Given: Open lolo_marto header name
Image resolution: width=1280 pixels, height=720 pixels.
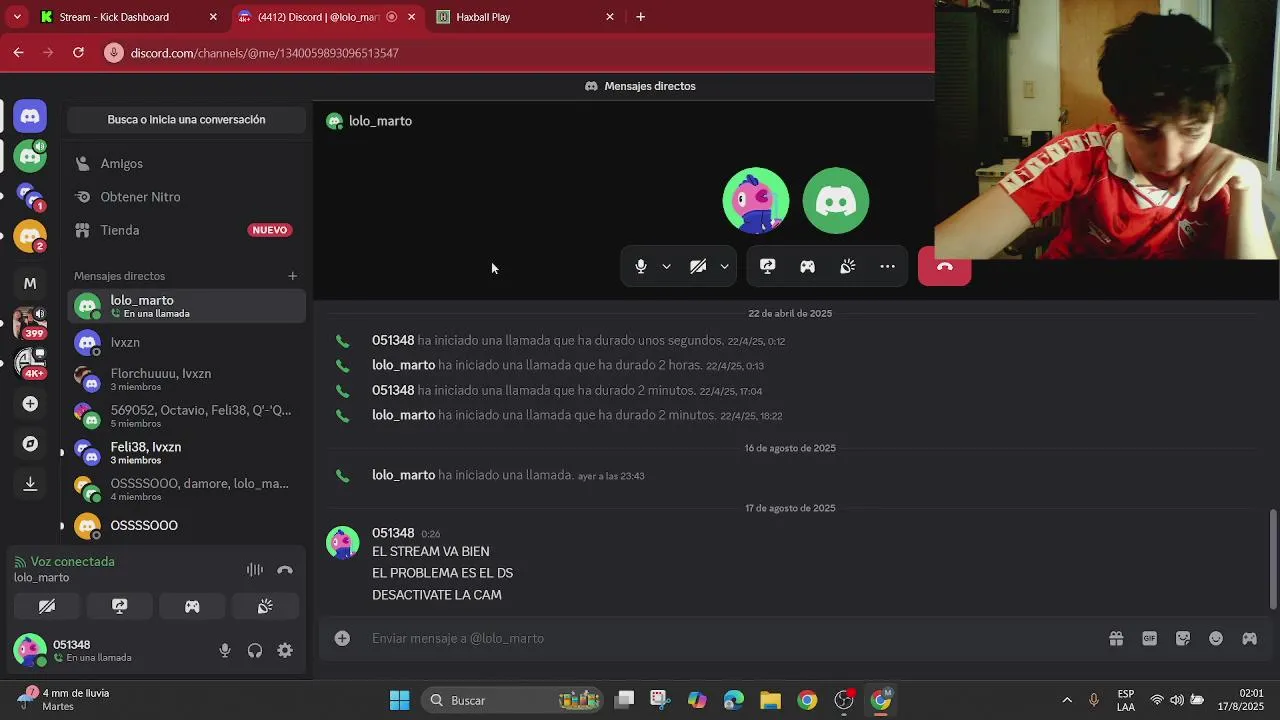Looking at the screenshot, I should tap(380, 121).
